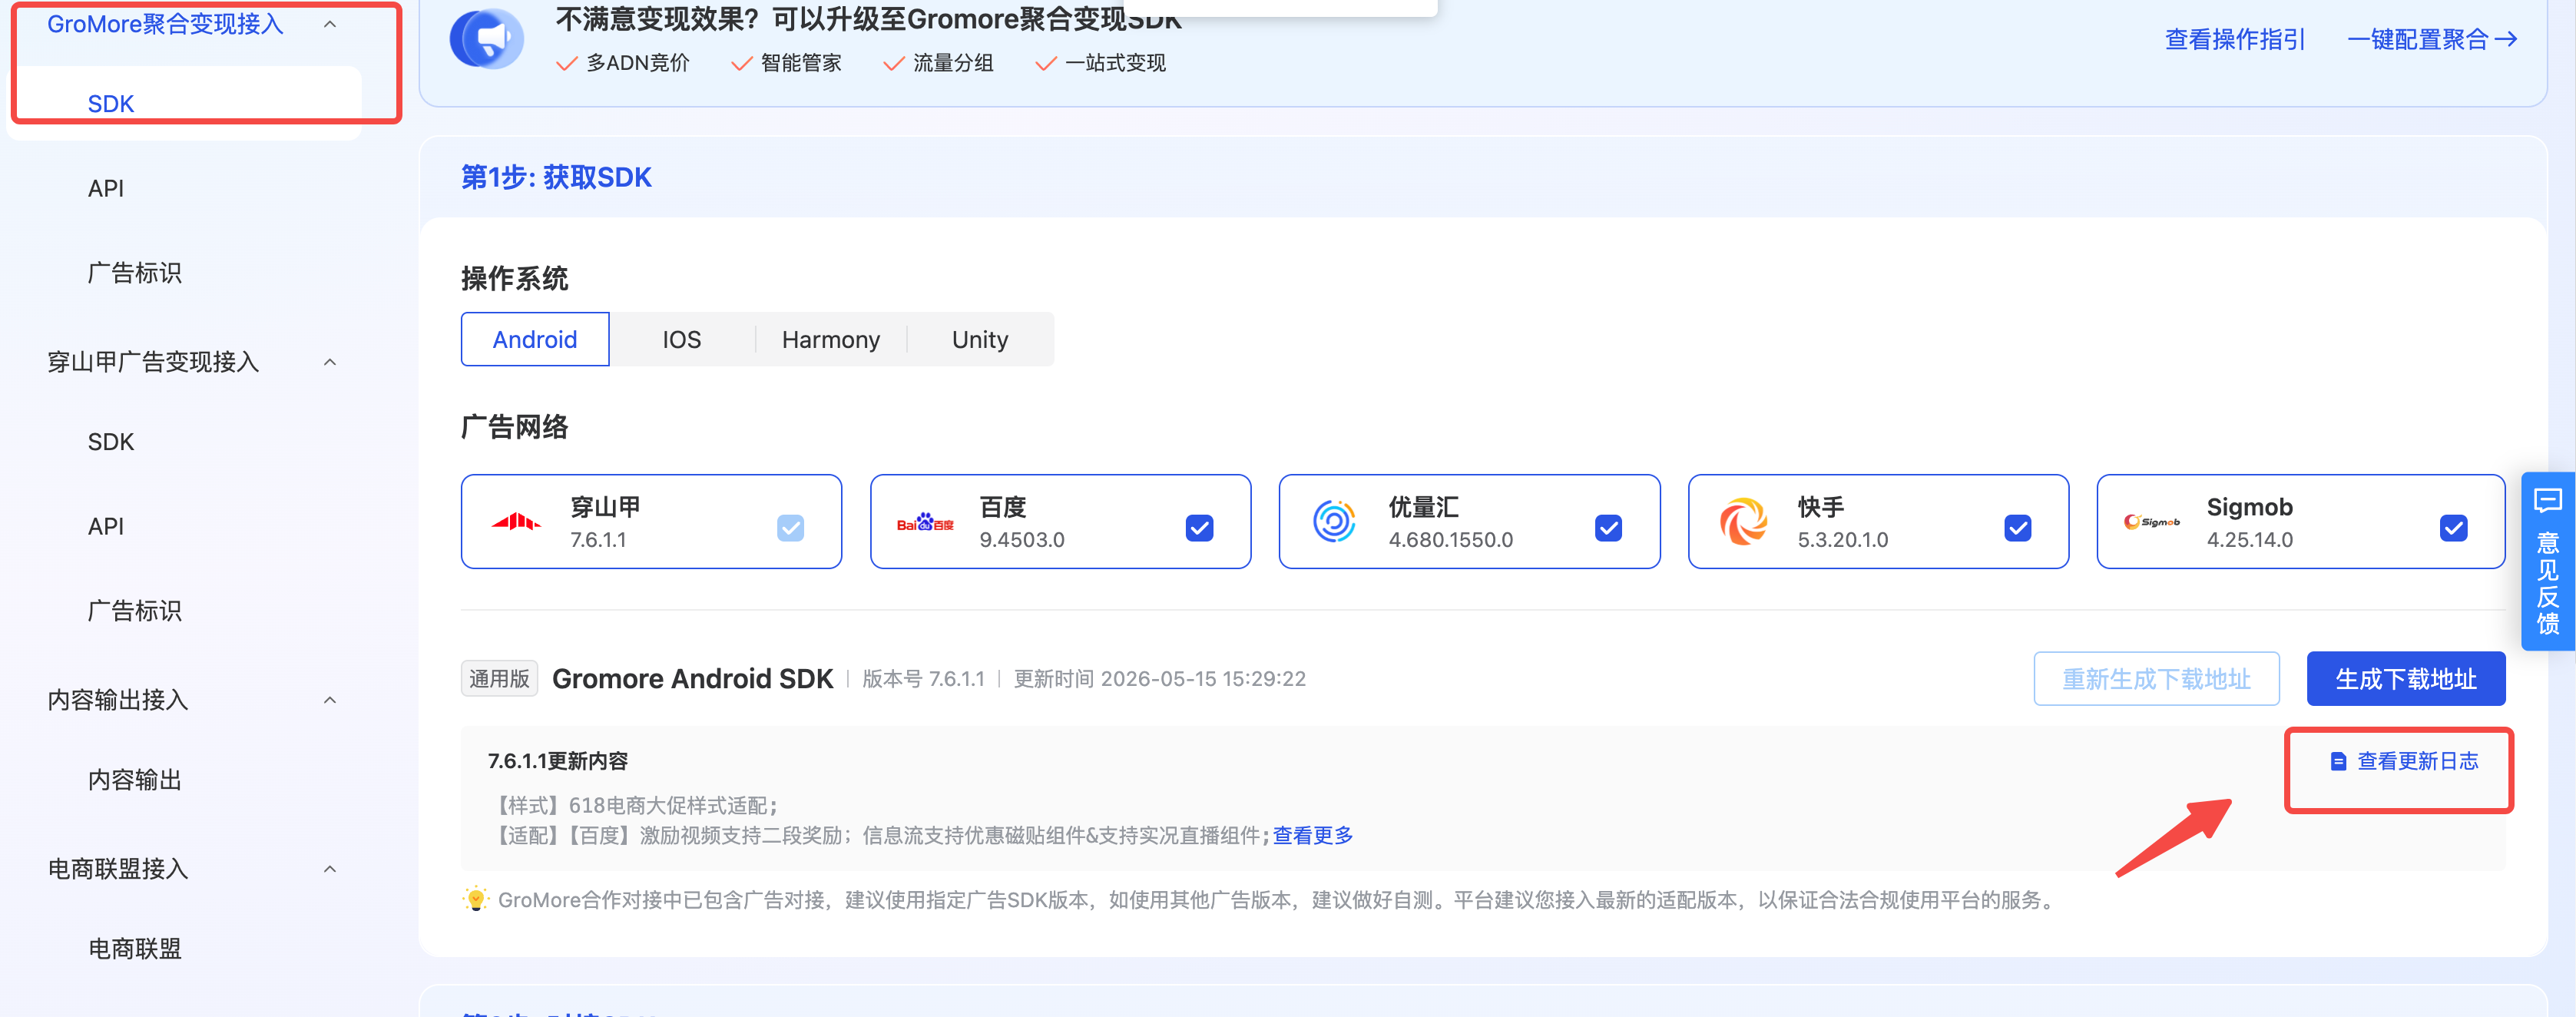This screenshot has width=2576, height=1017.
Task: Click the Gromore Android SDK title
Action: point(692,679)
